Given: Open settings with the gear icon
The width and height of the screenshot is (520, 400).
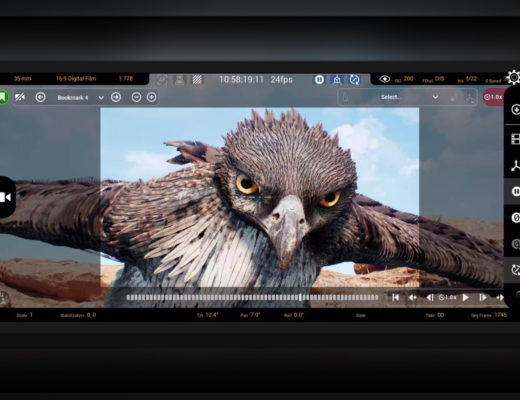Looking at the screenshot, I should (514, 78).
